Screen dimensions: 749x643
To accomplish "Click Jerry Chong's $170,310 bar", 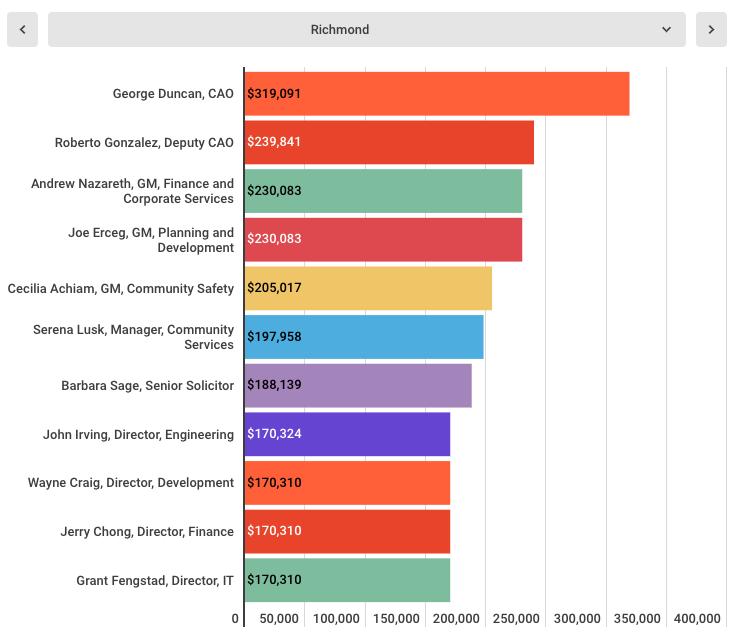I will 347,531.
